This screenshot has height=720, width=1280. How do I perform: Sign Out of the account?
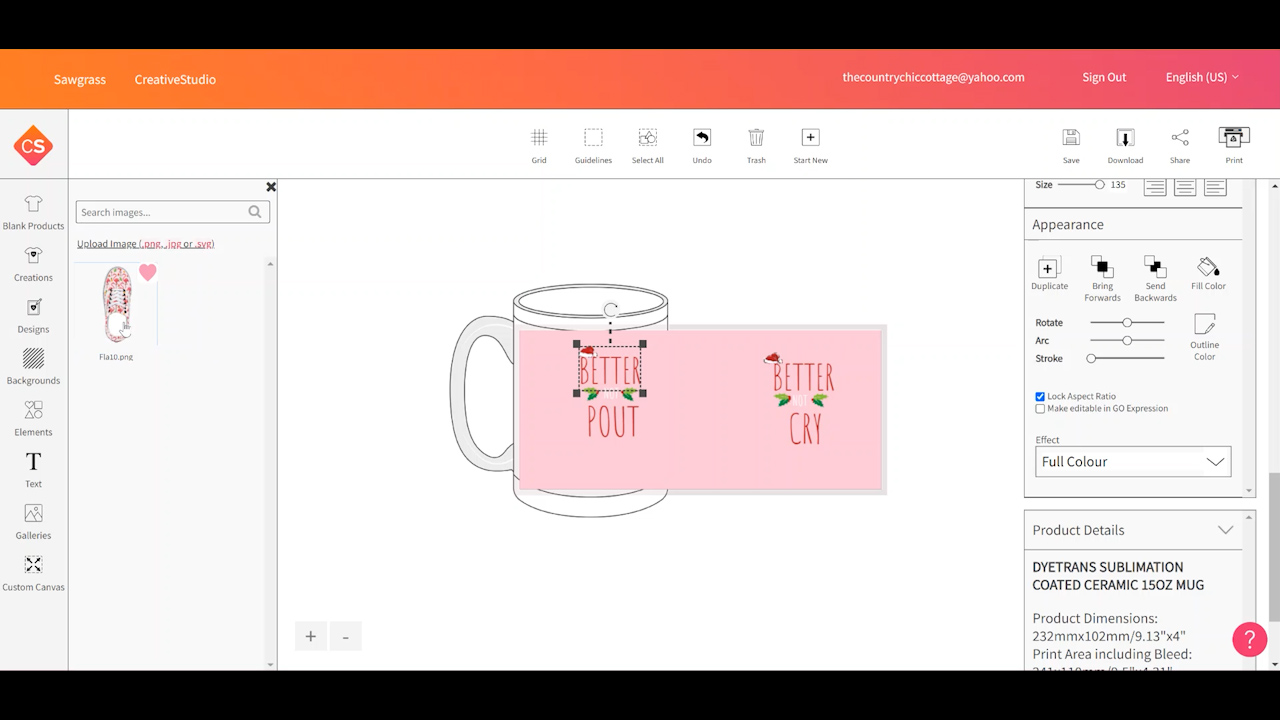point(1104,78)
